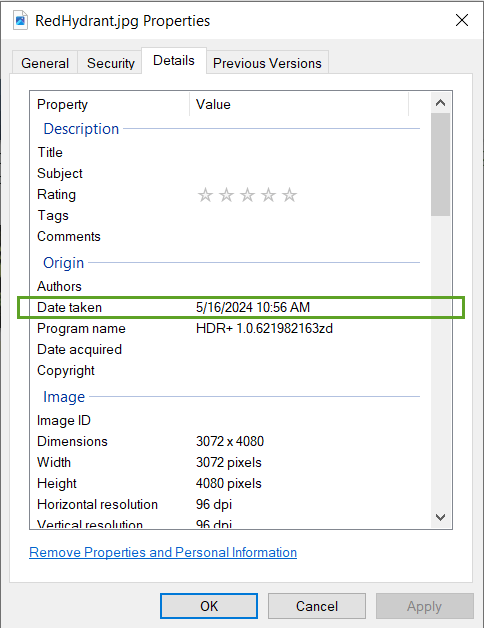This screenshot has height=628, width=484.
Task: Set rating to four stars
Action: [x=268, y=195]
